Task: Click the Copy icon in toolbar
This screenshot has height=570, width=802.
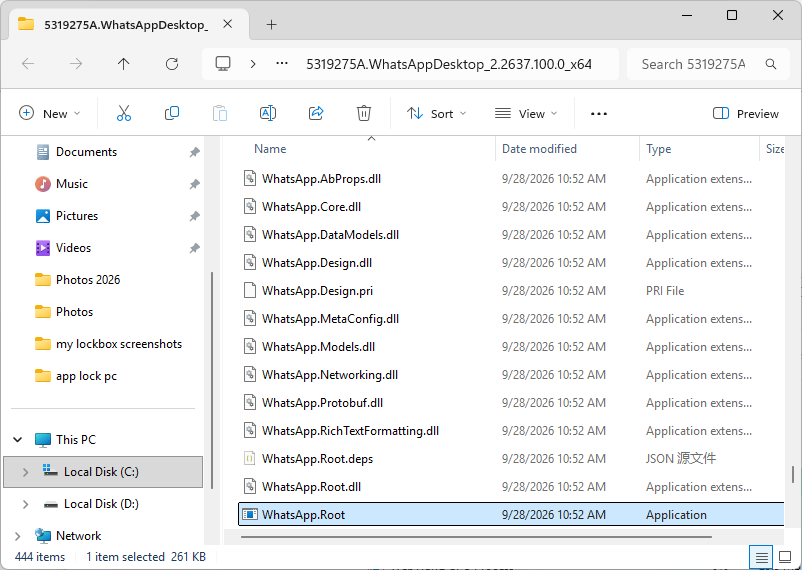Action: 172,113
